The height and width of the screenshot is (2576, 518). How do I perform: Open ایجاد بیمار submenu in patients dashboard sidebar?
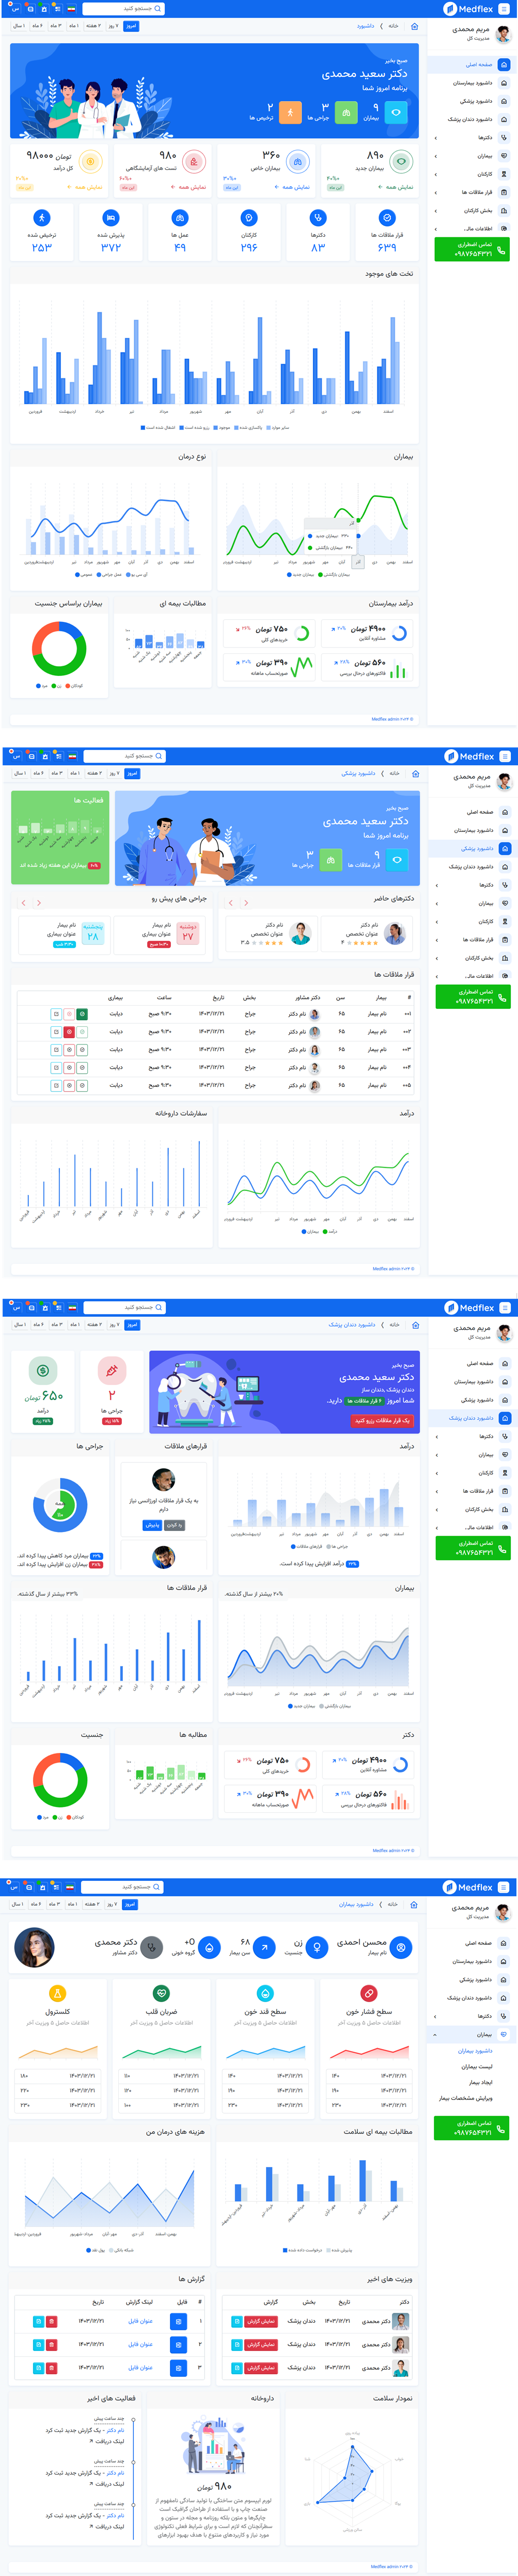pyautogui.click(x=480, y=2082)
